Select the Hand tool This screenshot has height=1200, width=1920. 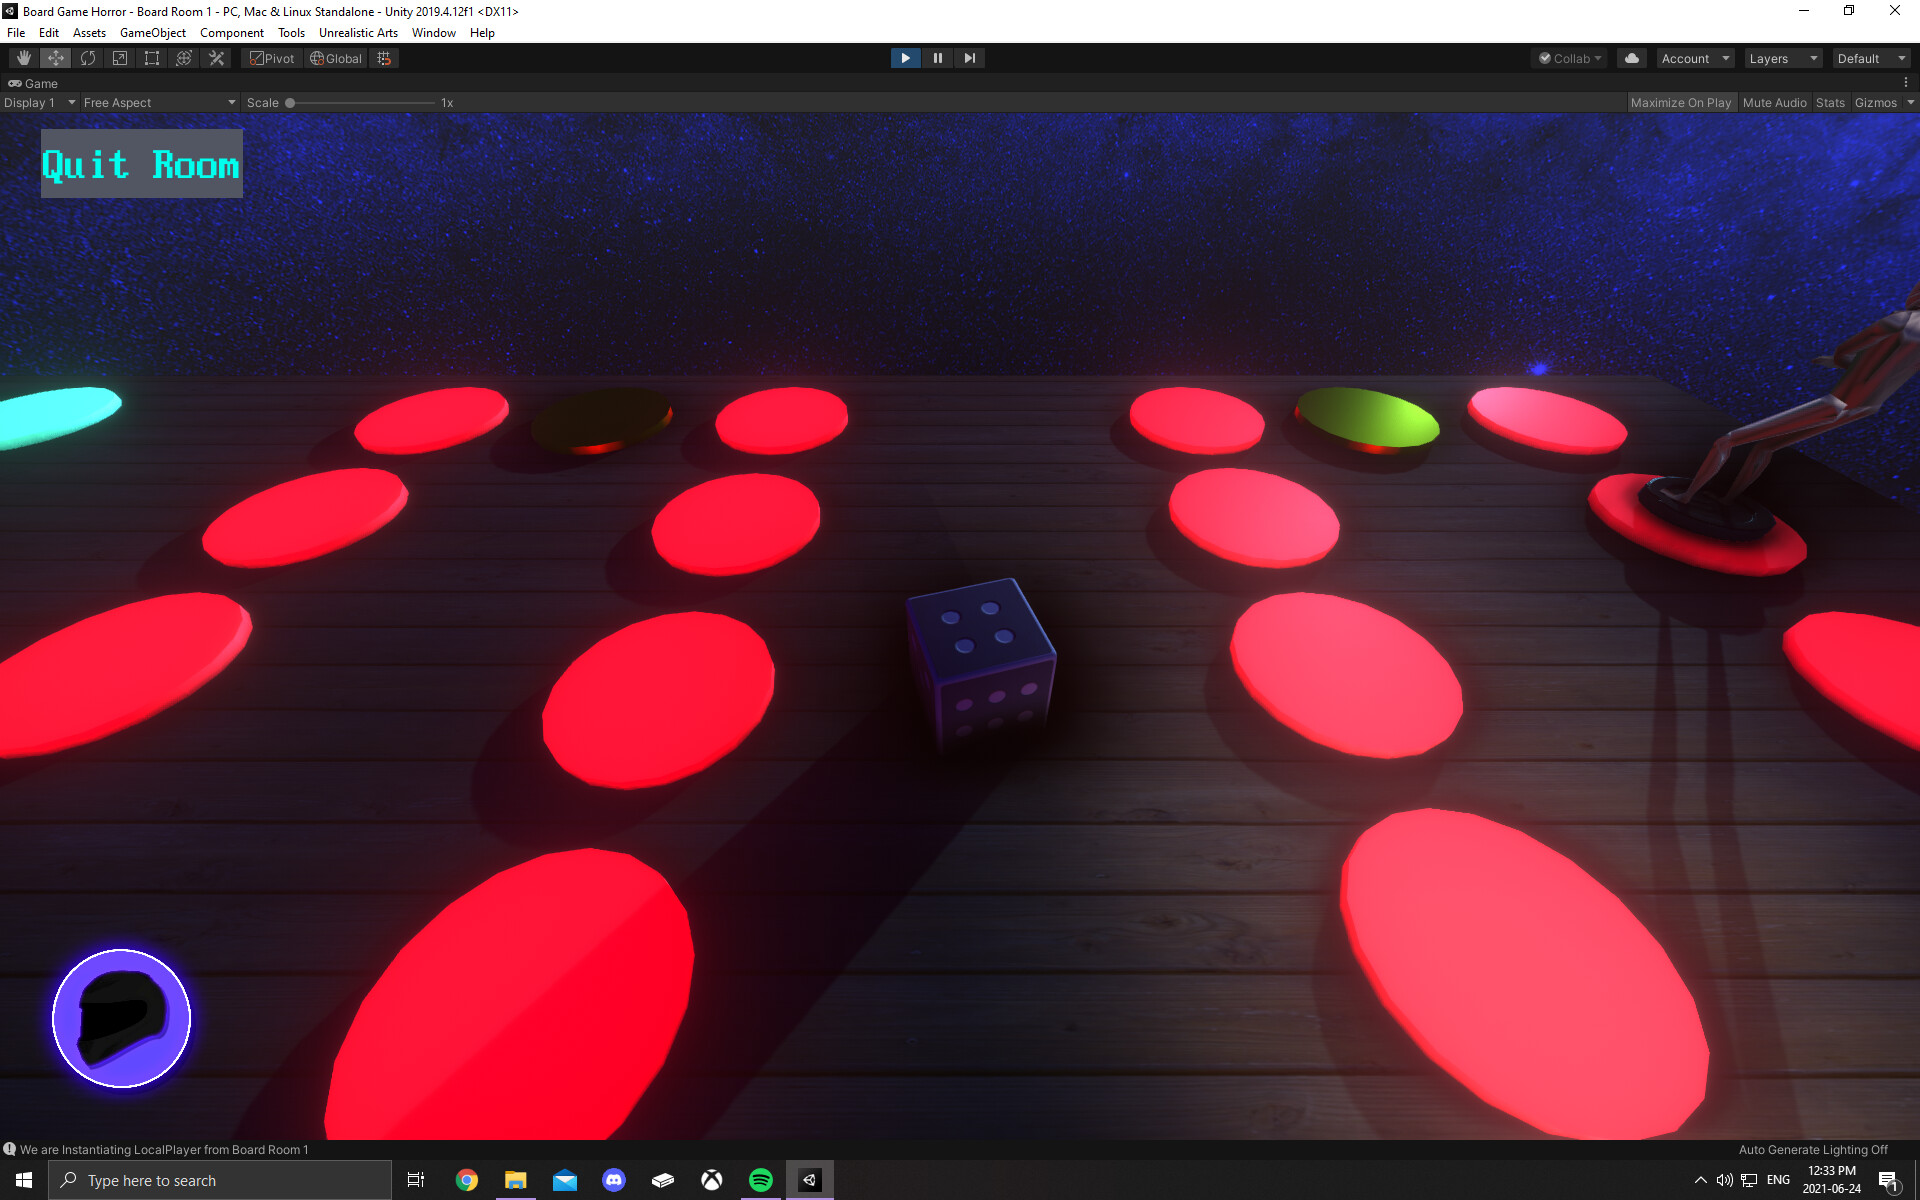(24, 58)
